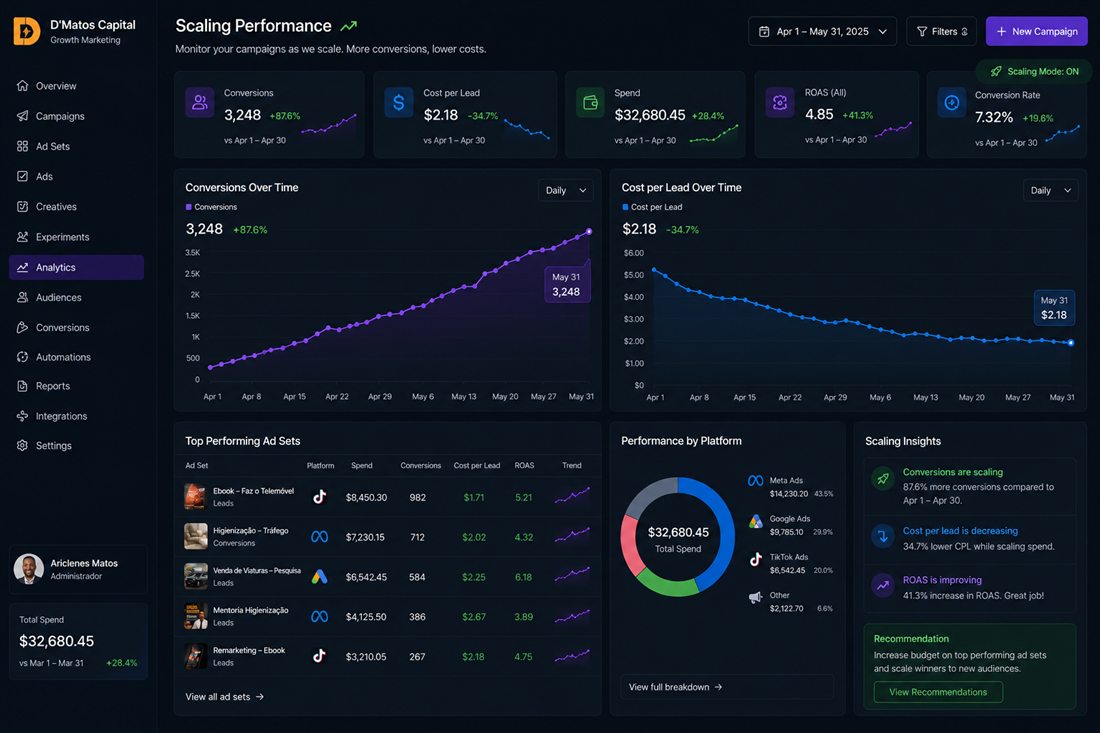This screenshot has height=733, width=1100.
Task: Click the Other megaphone icon in platform legend
Action: point(756,598)
